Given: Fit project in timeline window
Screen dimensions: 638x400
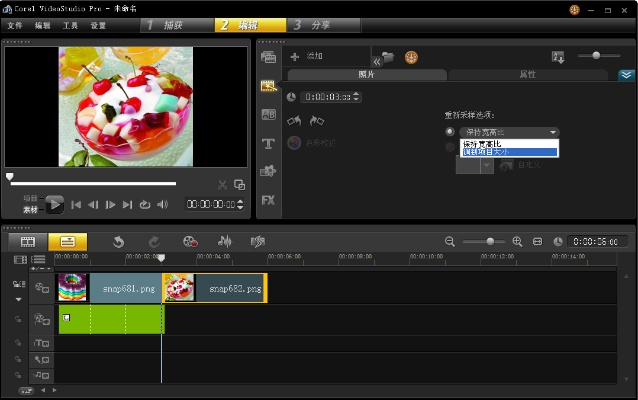Looking at the screenshot, I should pos(537,241).
